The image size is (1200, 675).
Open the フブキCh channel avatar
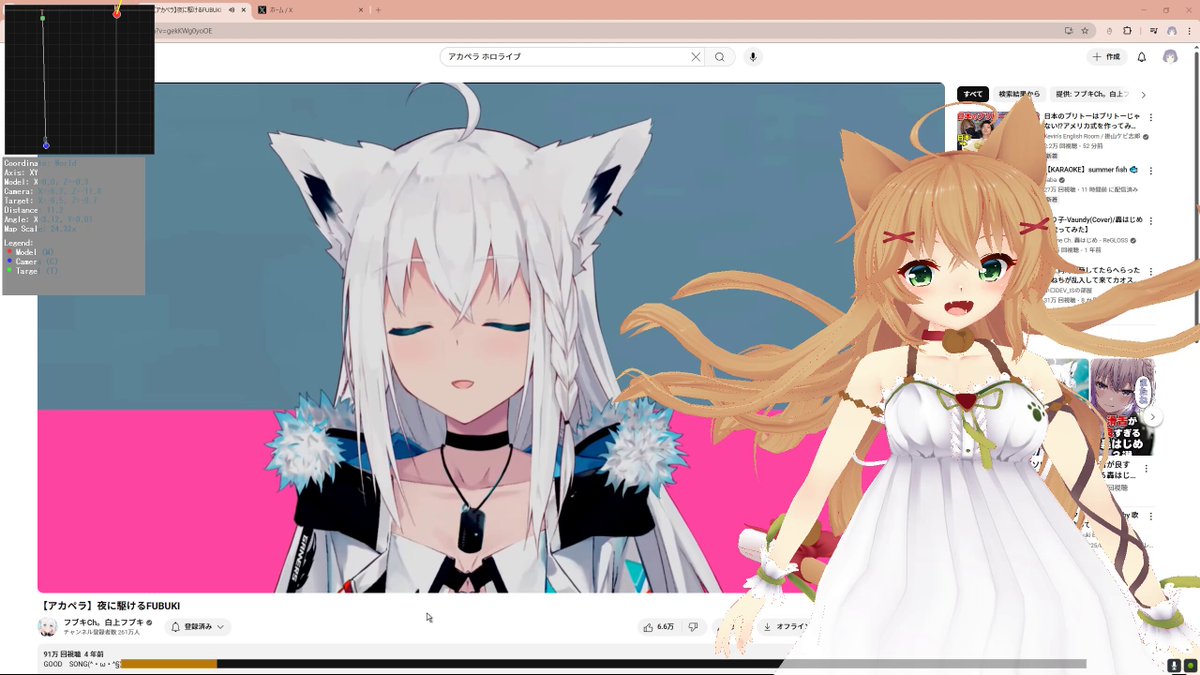[x=47, y=627]
